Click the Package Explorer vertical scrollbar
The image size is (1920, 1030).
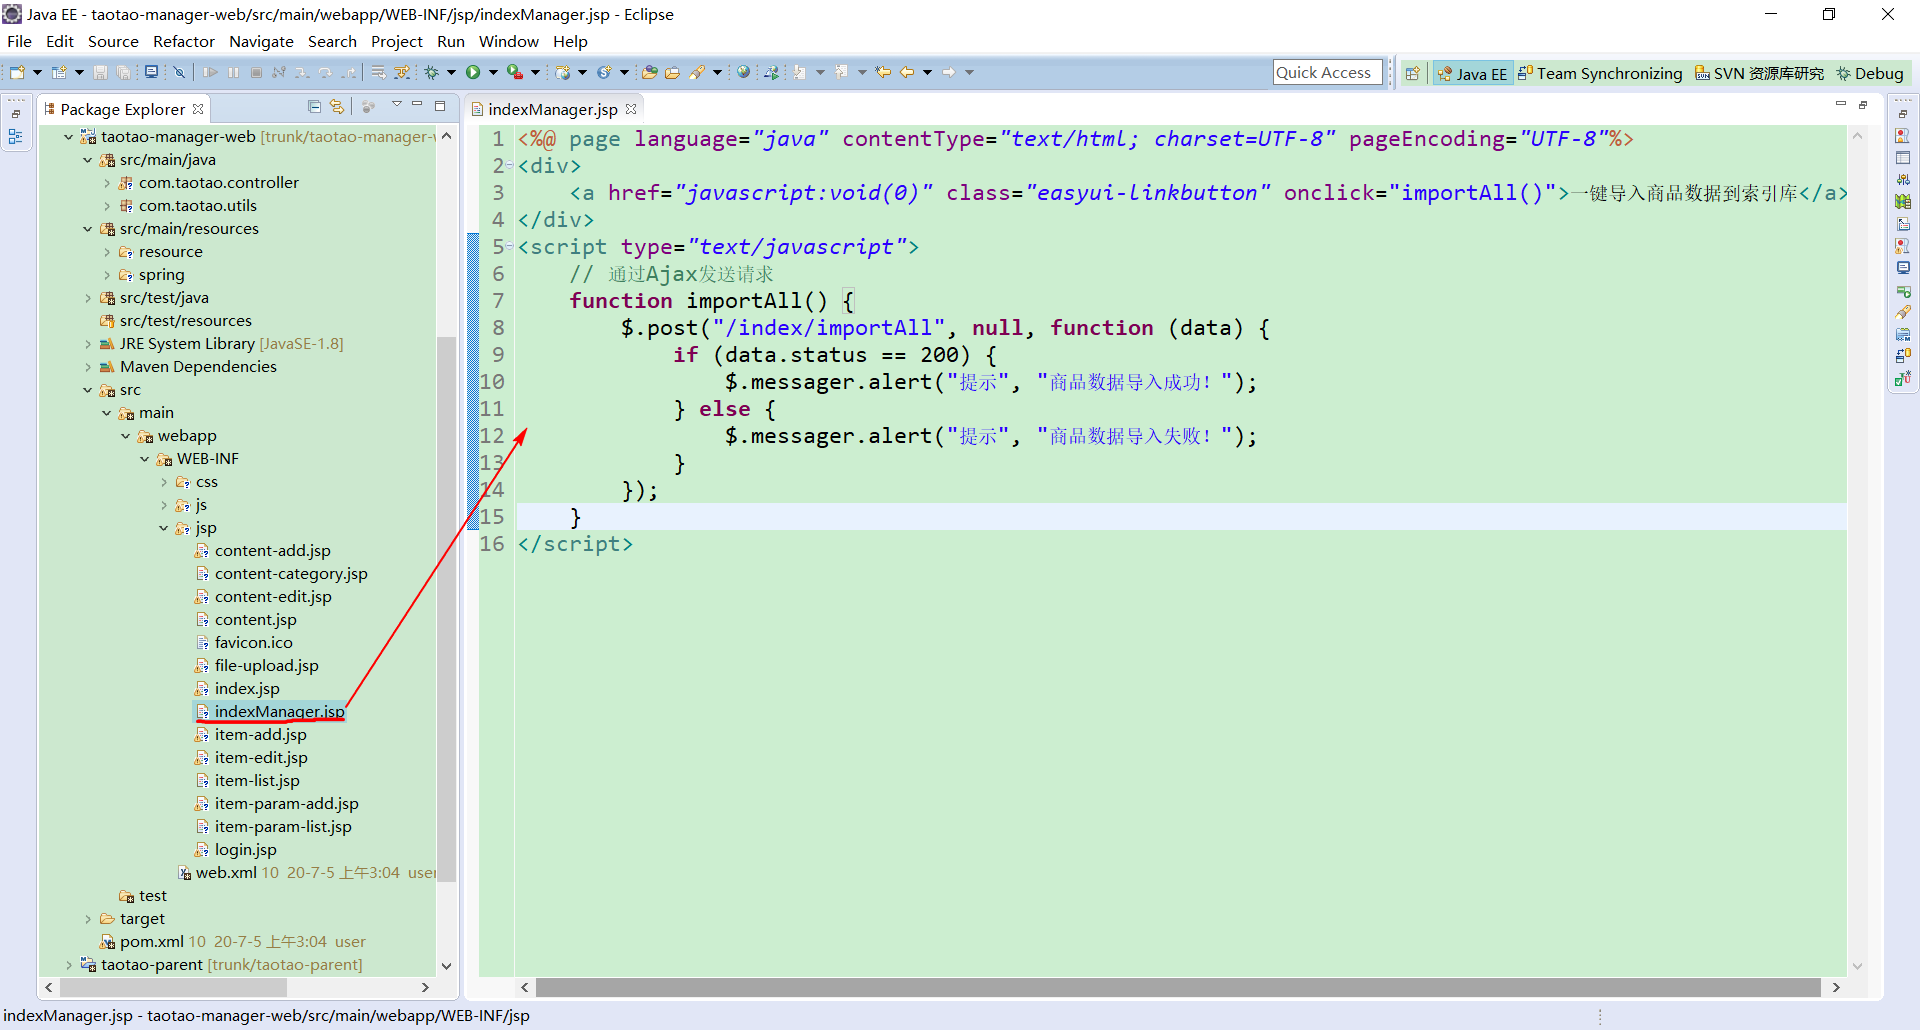(446, 610)
